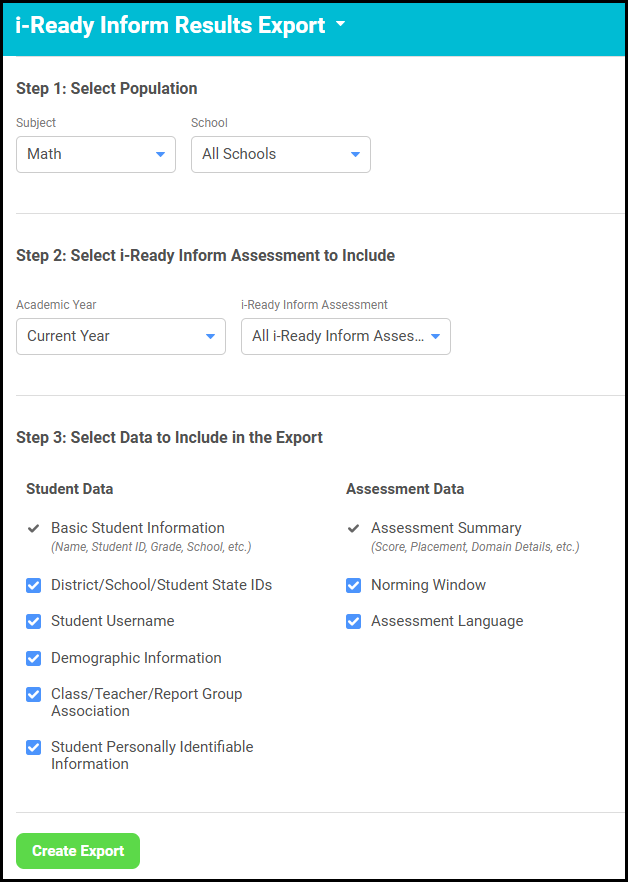Screen dimensions: 628x882
Task: Uncheck Student Personally Identifiable Information
Action: click(34, 748)
